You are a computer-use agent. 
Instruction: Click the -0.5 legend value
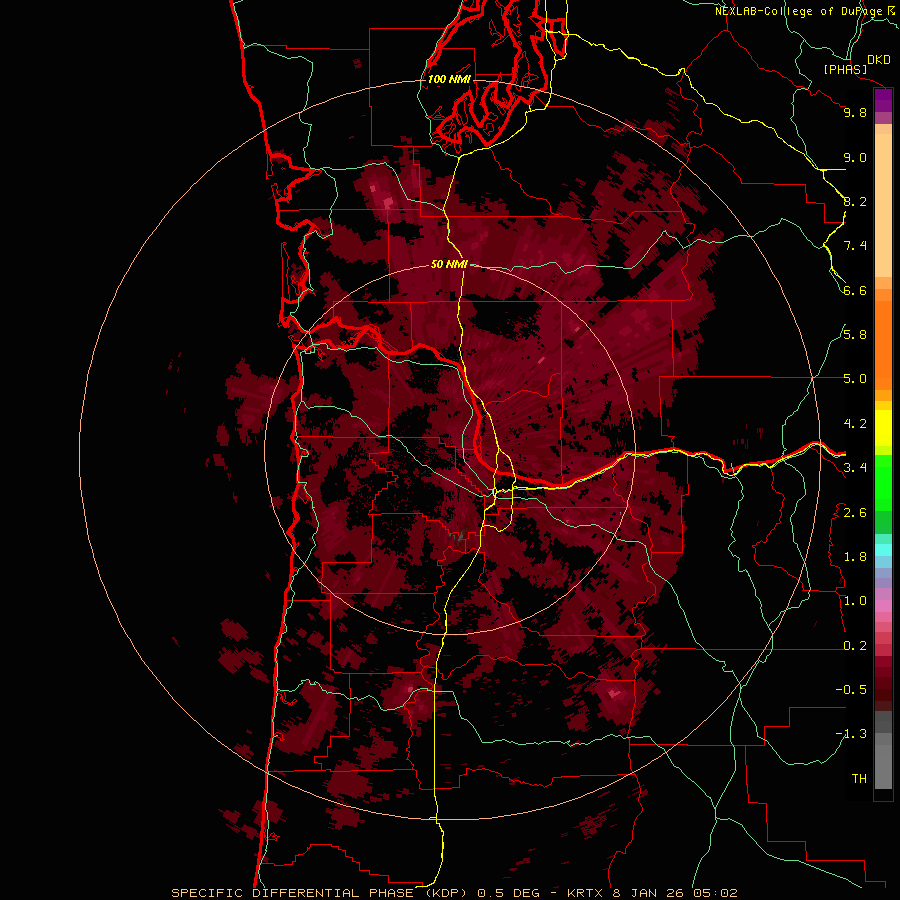tap(851, 690)
